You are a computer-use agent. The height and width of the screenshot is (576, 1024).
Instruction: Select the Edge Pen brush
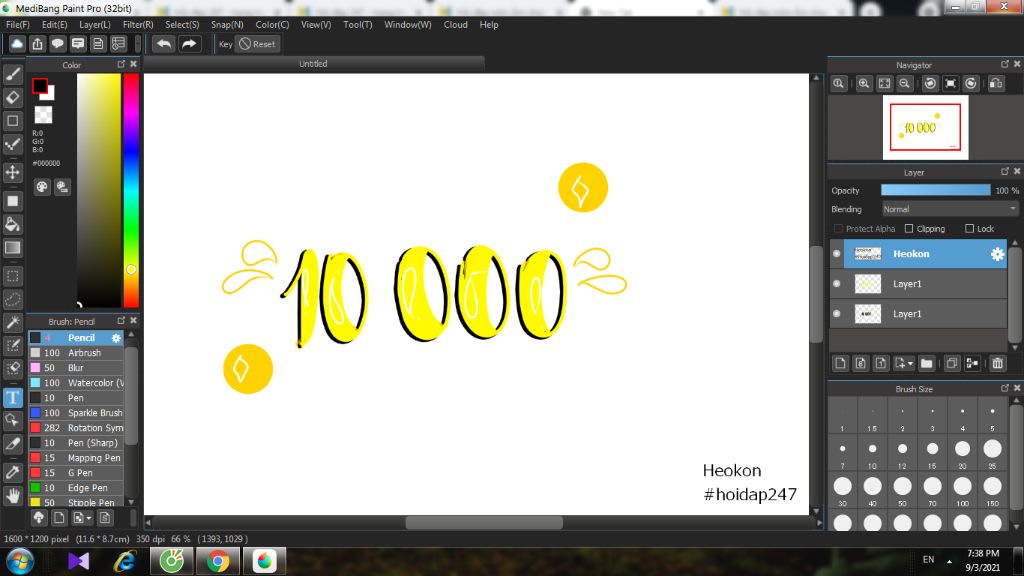pos(76,488)
